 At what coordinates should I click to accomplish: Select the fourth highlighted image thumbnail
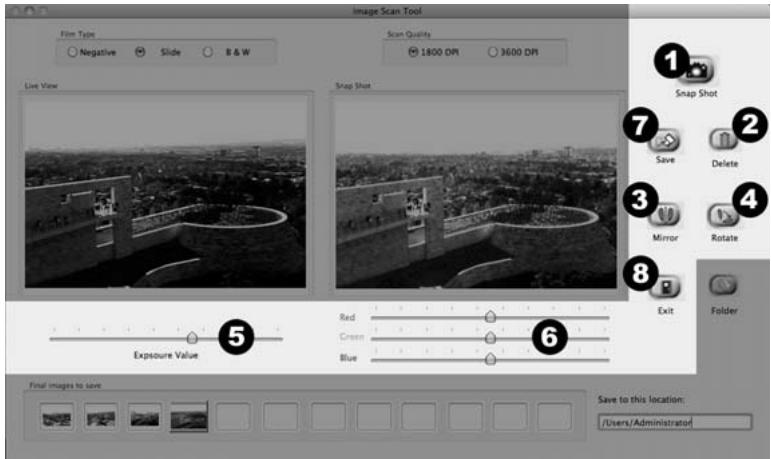click(x=189, y=417)
